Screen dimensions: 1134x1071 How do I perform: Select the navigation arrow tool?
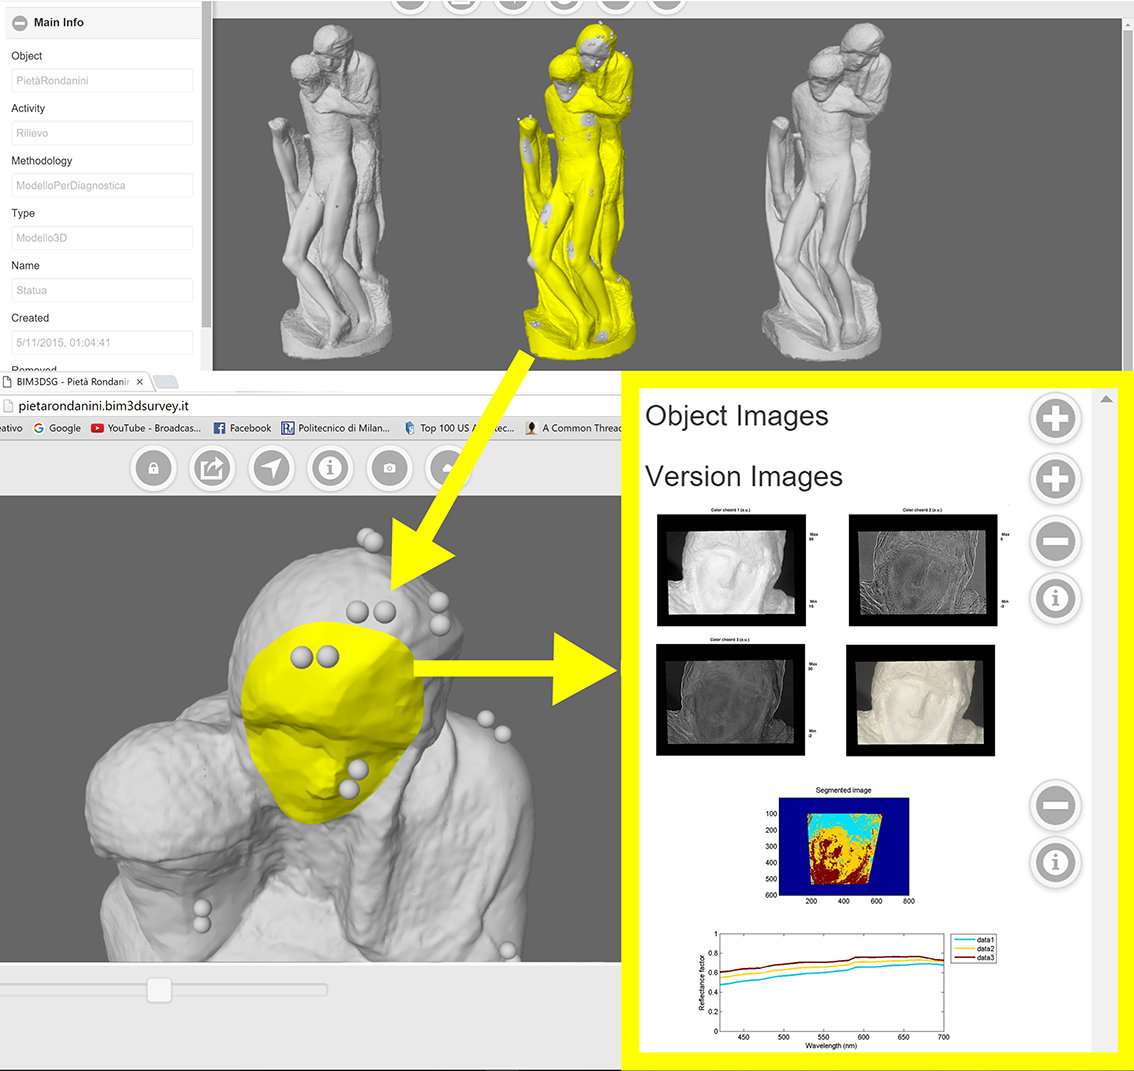pos(271,469)
